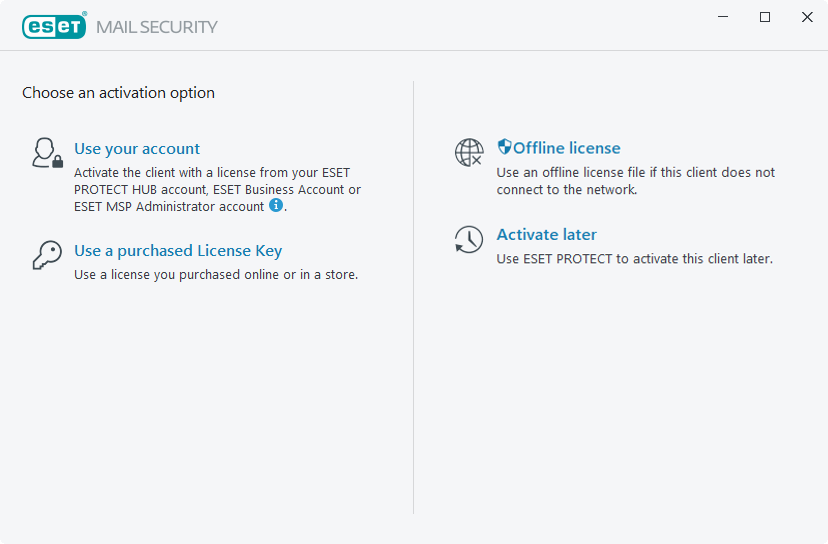Screen dimensions: 828x544
Task: Click the 'Choose an activation option' heading
Action: point(118,93)
